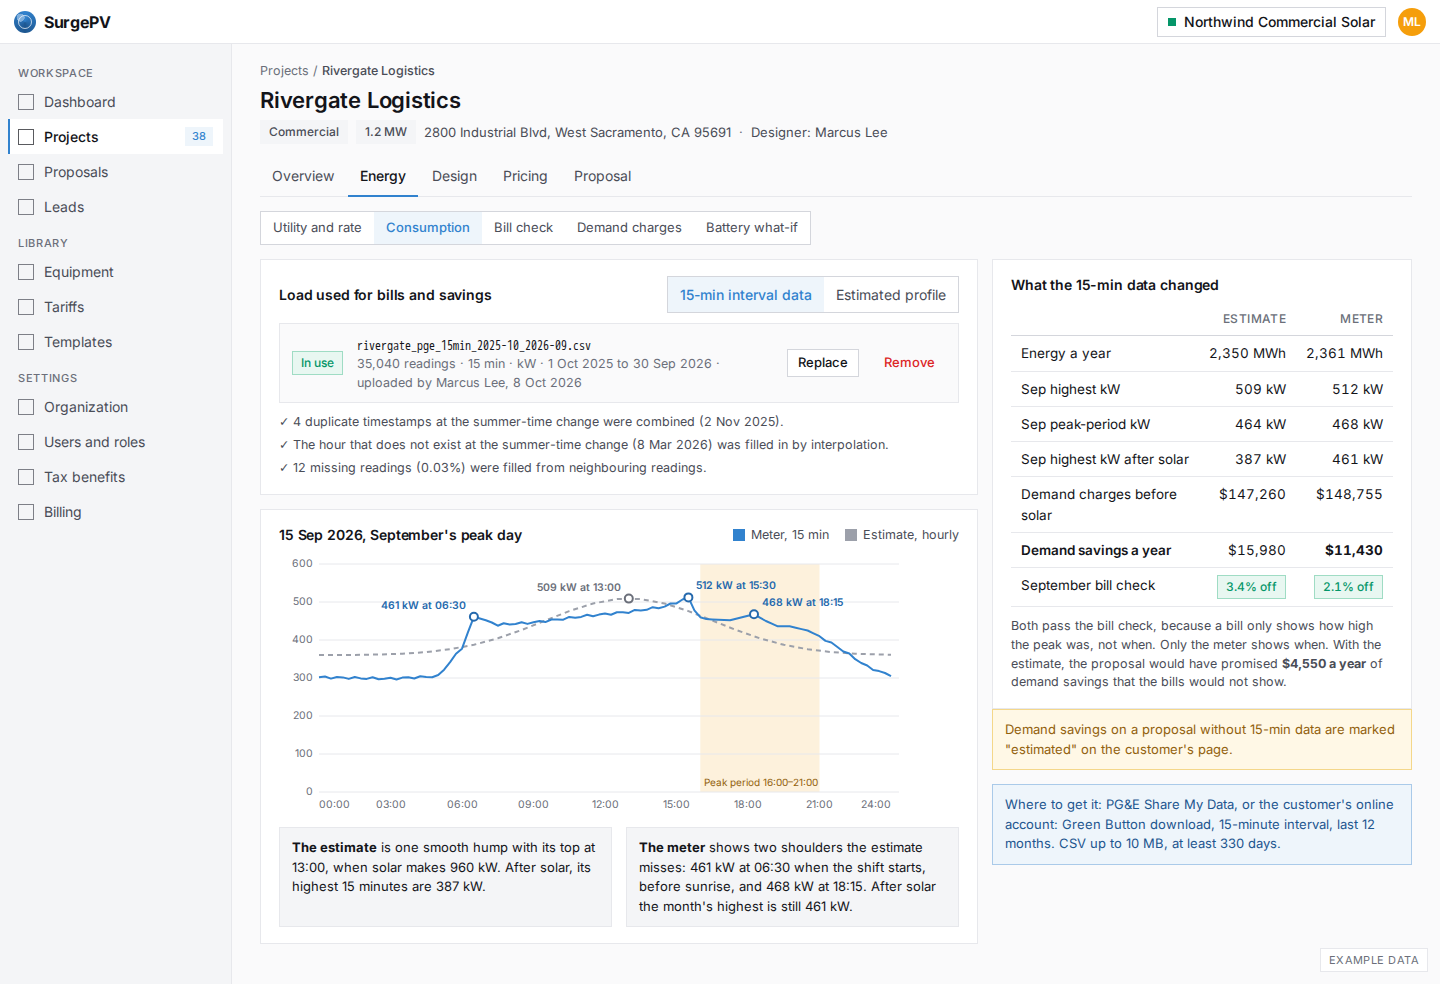Click the Billing sidebar icon
This screenshot has height=984, width=1440.
(x=26, y=512)
